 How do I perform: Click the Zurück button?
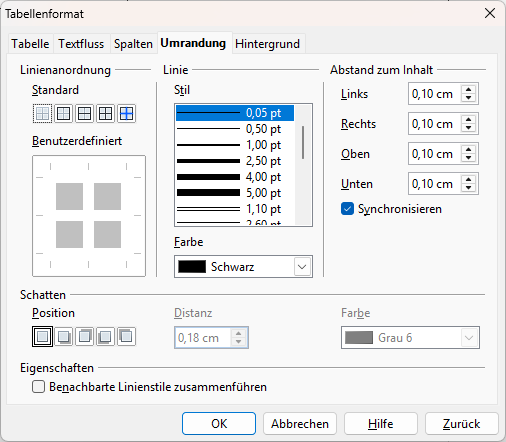pyautogui.click(x=462, y=424)
